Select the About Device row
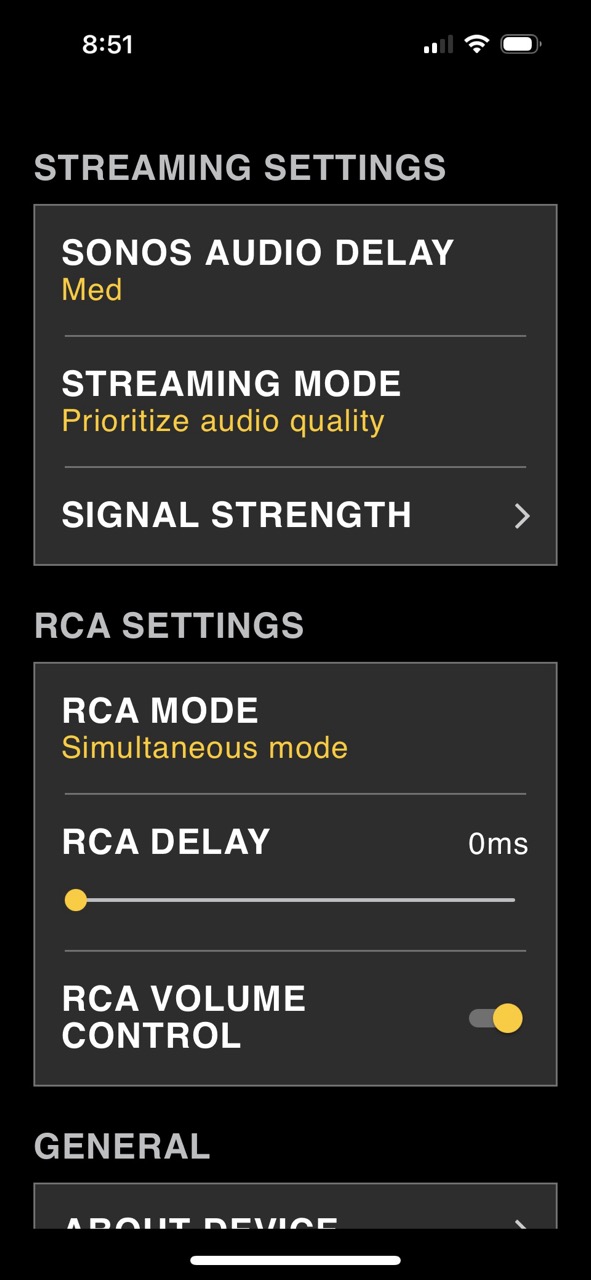591x1280 pixels. [295, 1208]
